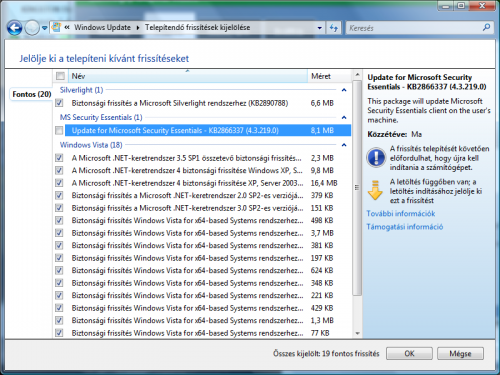Click the Windows Vista (18) group header
This screenshot has width=500, height=375.
(91, 145)
